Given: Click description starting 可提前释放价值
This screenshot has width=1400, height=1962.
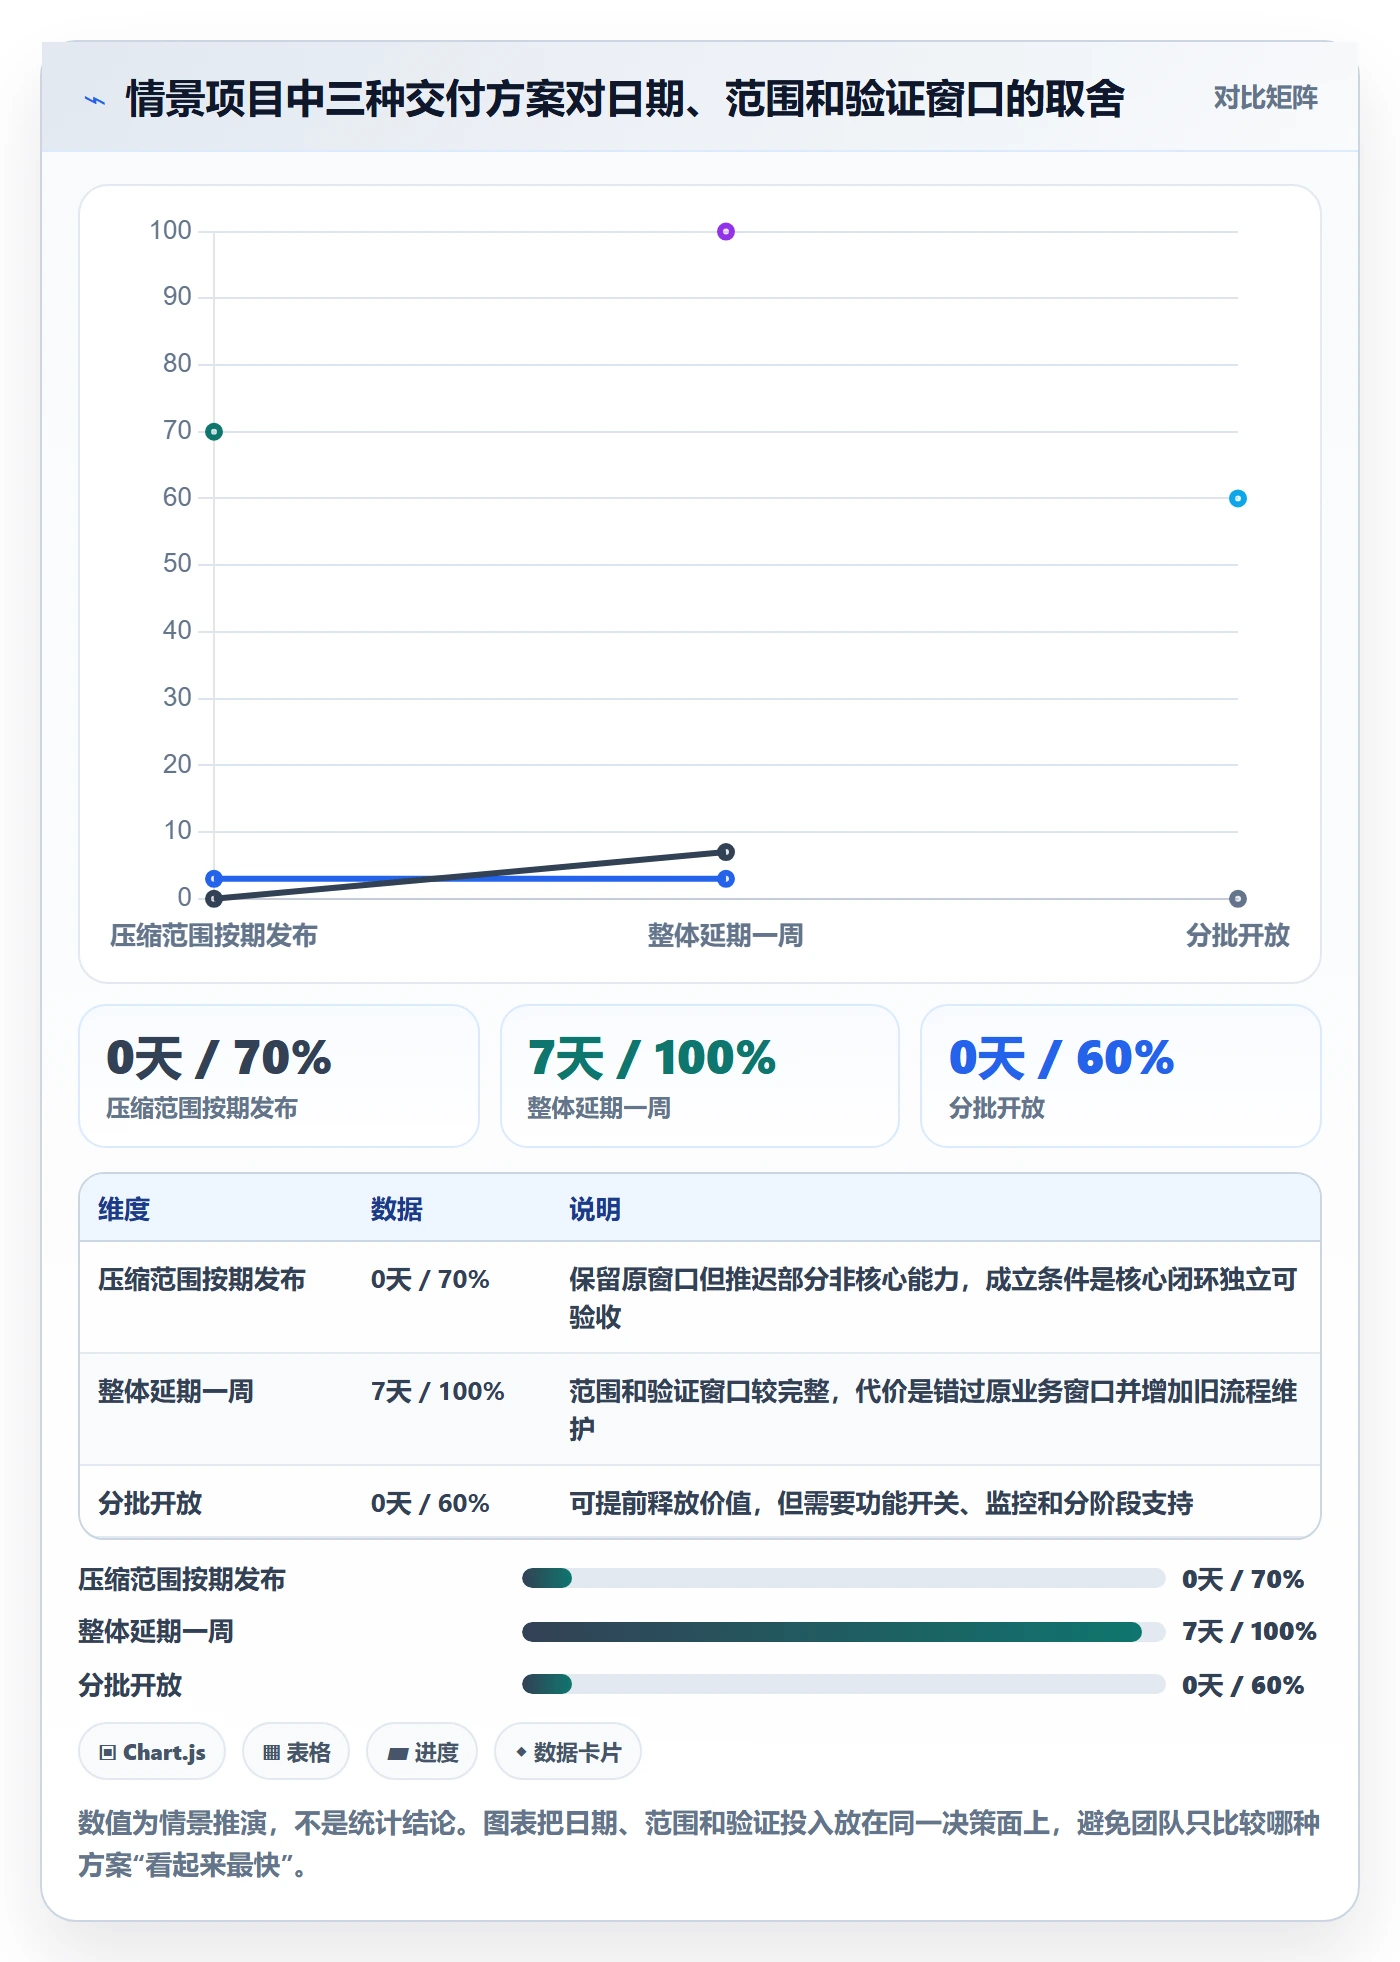Looking at the screenshot, I should [881, 1503].
